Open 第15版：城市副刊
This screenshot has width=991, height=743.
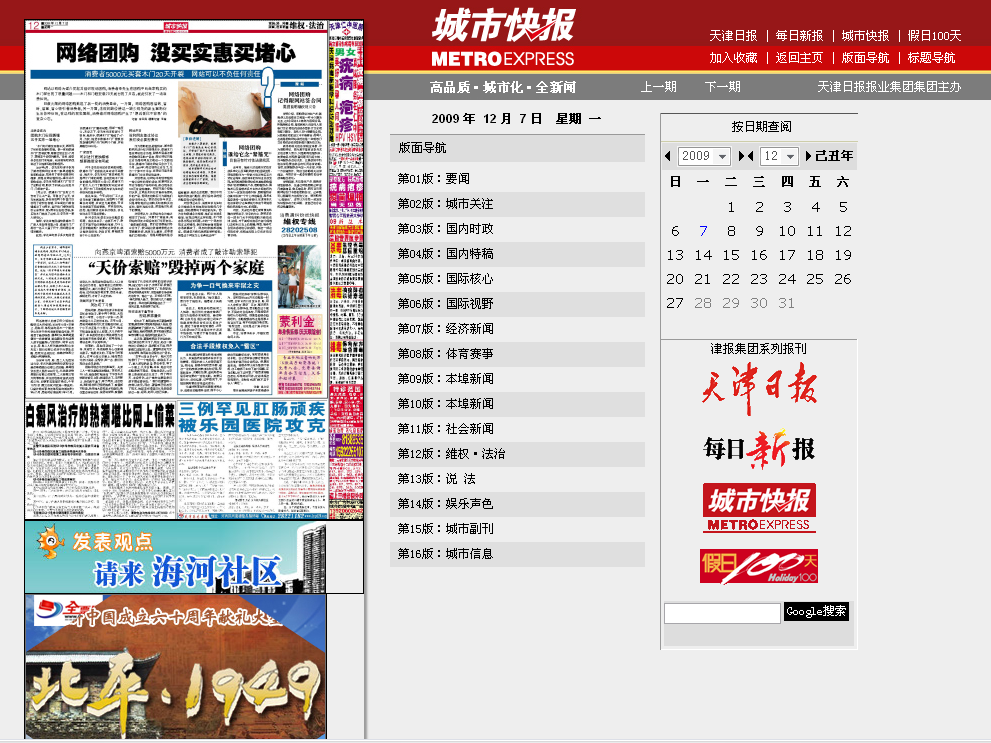pos(445,529)
